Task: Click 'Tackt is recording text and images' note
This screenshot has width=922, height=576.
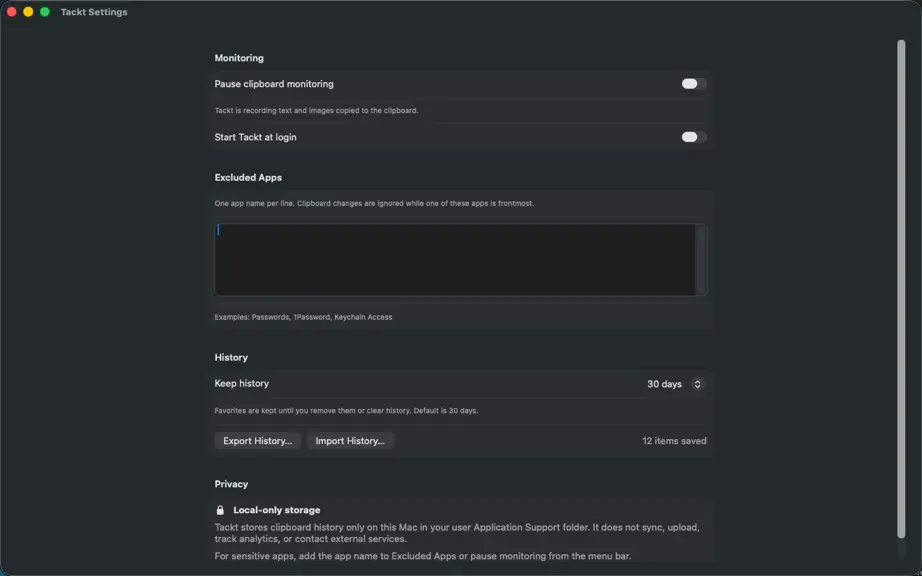Action: point(316,110)
